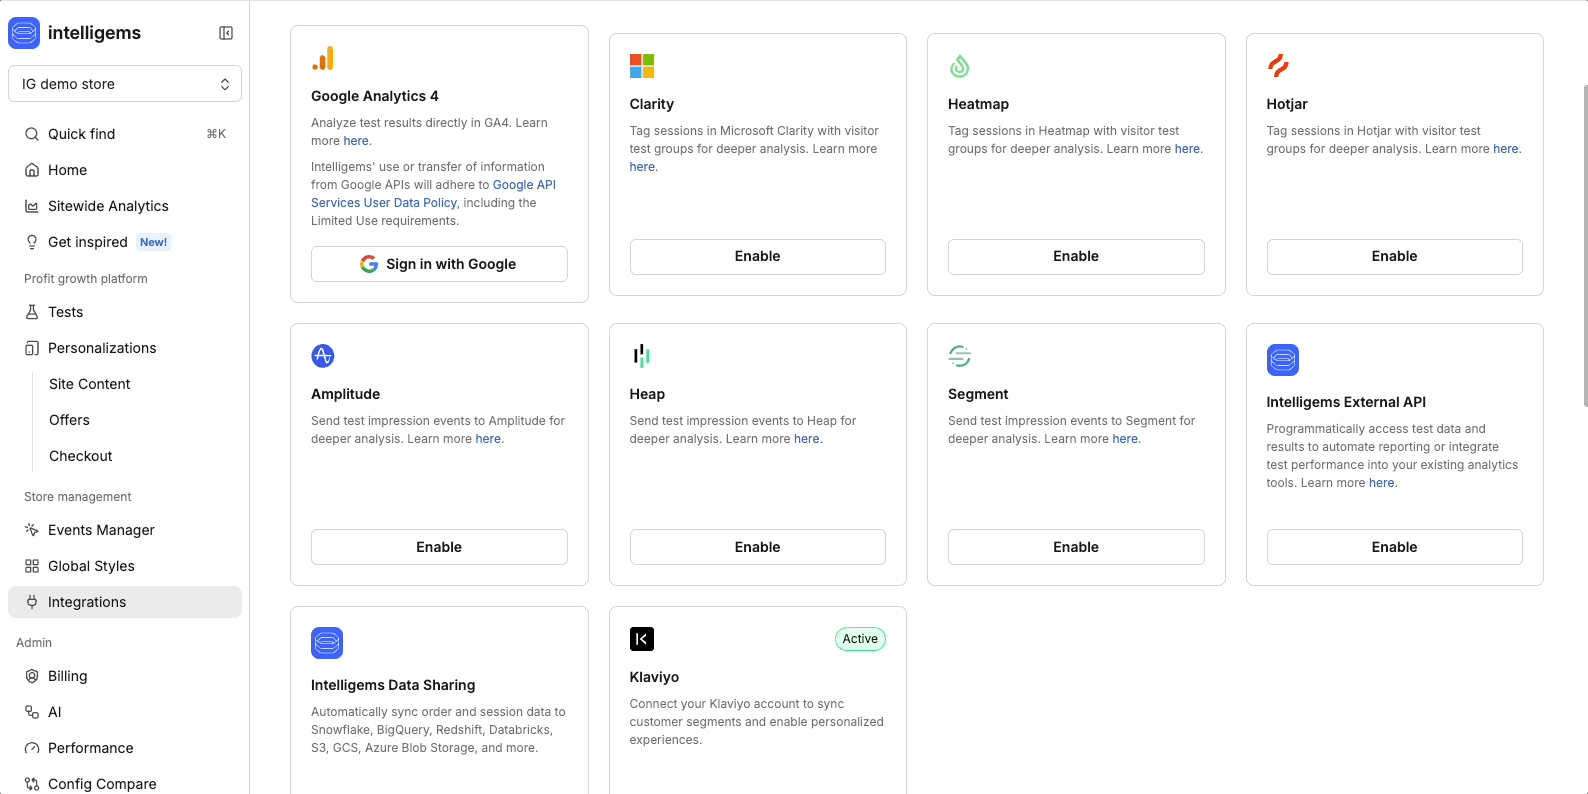This screenshot has height=794, width=1588.
Task: Click the Intelligems External API logo
Action: (1283, 360)
